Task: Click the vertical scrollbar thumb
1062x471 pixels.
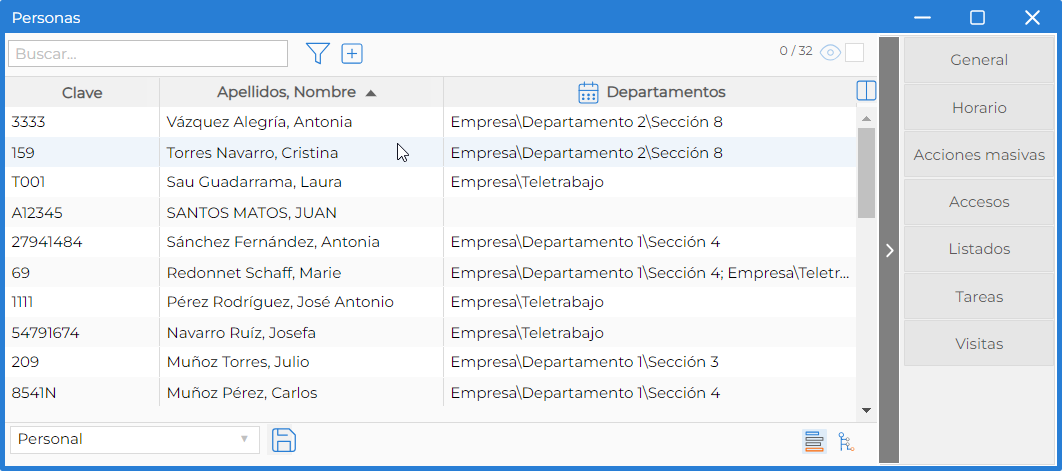Action: click(866, 173)
